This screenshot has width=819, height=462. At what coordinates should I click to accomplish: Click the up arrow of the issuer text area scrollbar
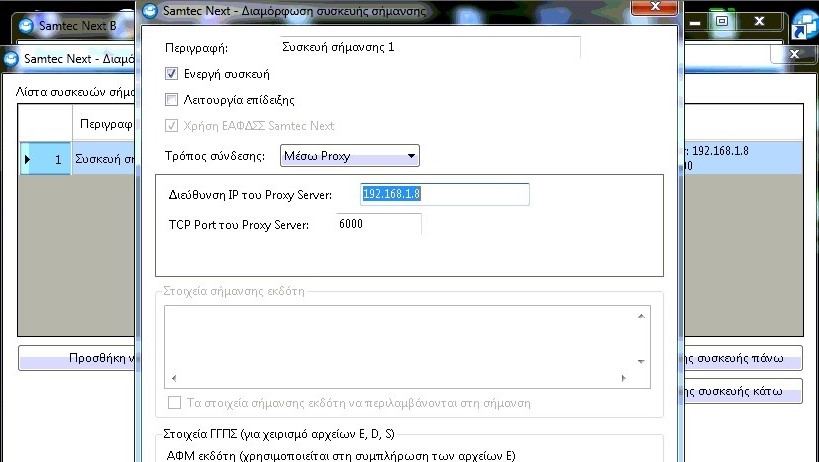click(641, 316)
